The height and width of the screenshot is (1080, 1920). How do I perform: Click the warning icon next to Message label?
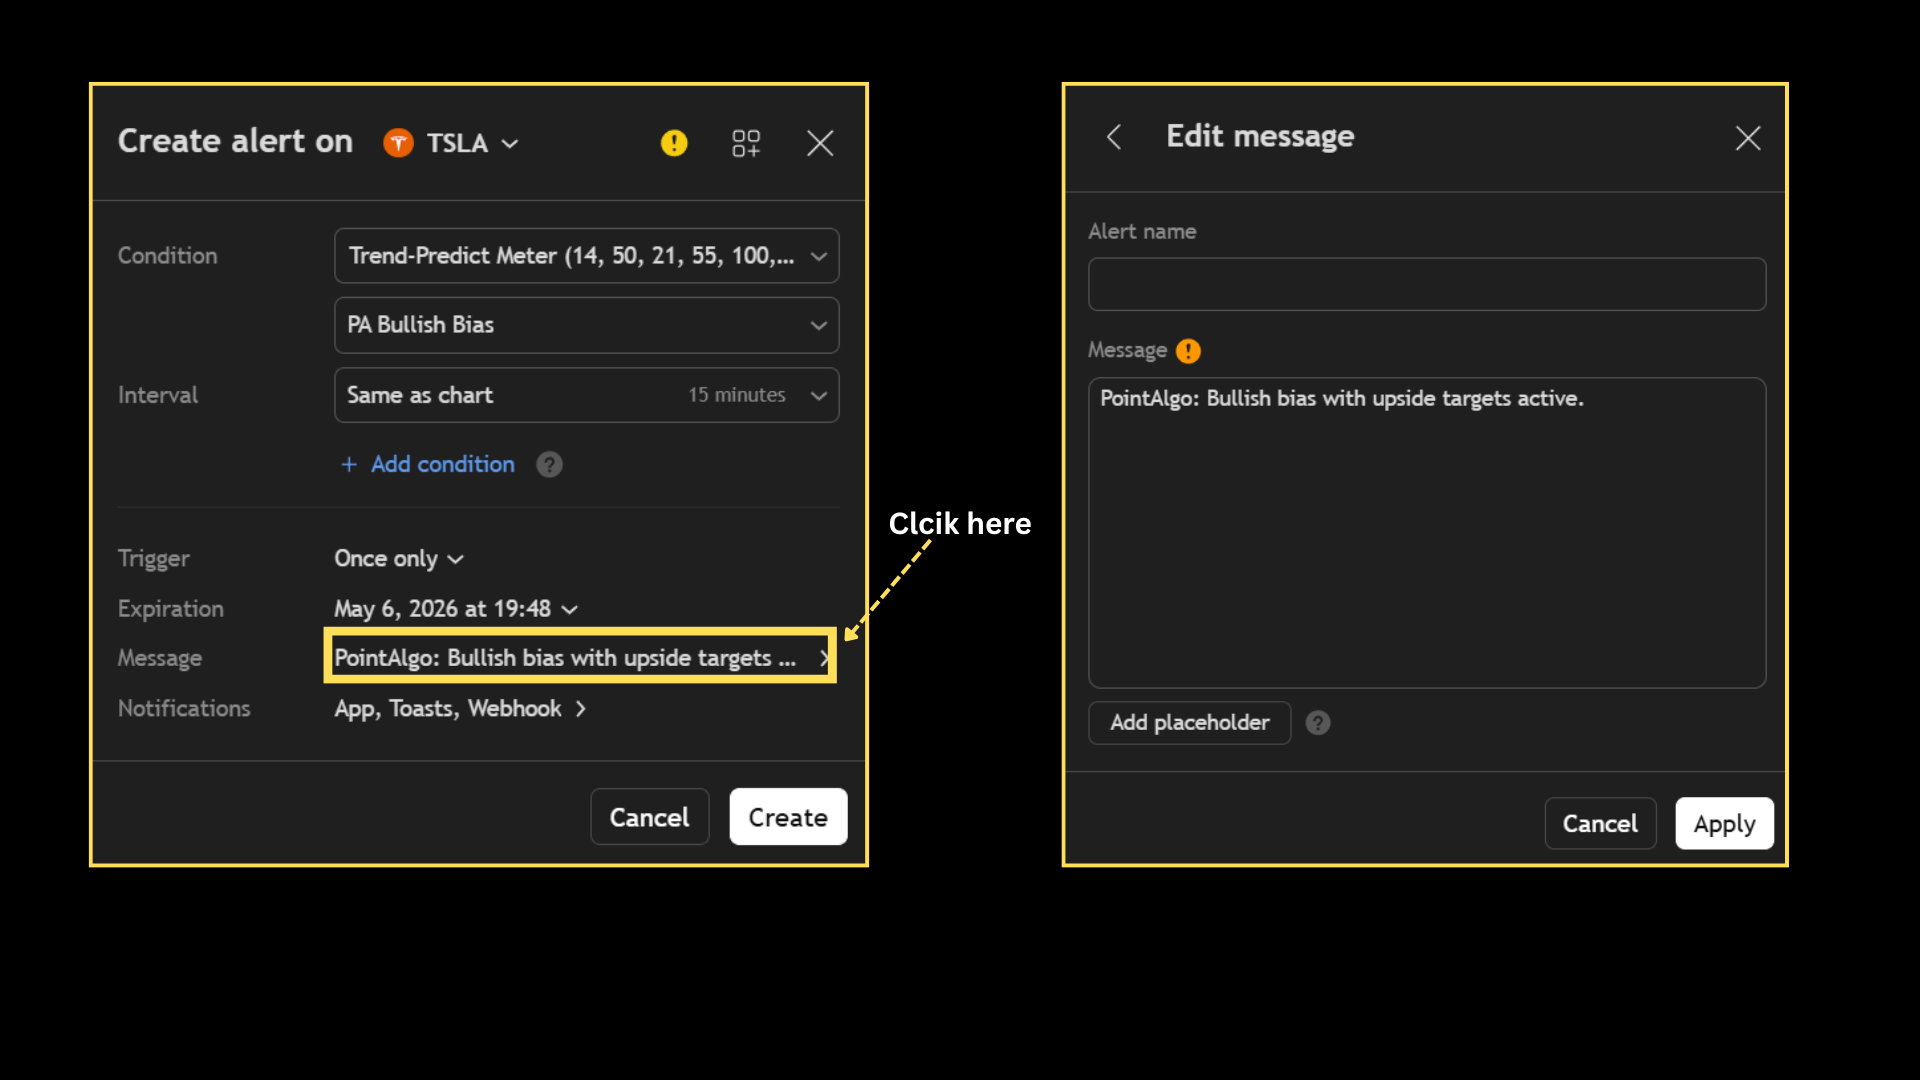tap(1189, 351)
